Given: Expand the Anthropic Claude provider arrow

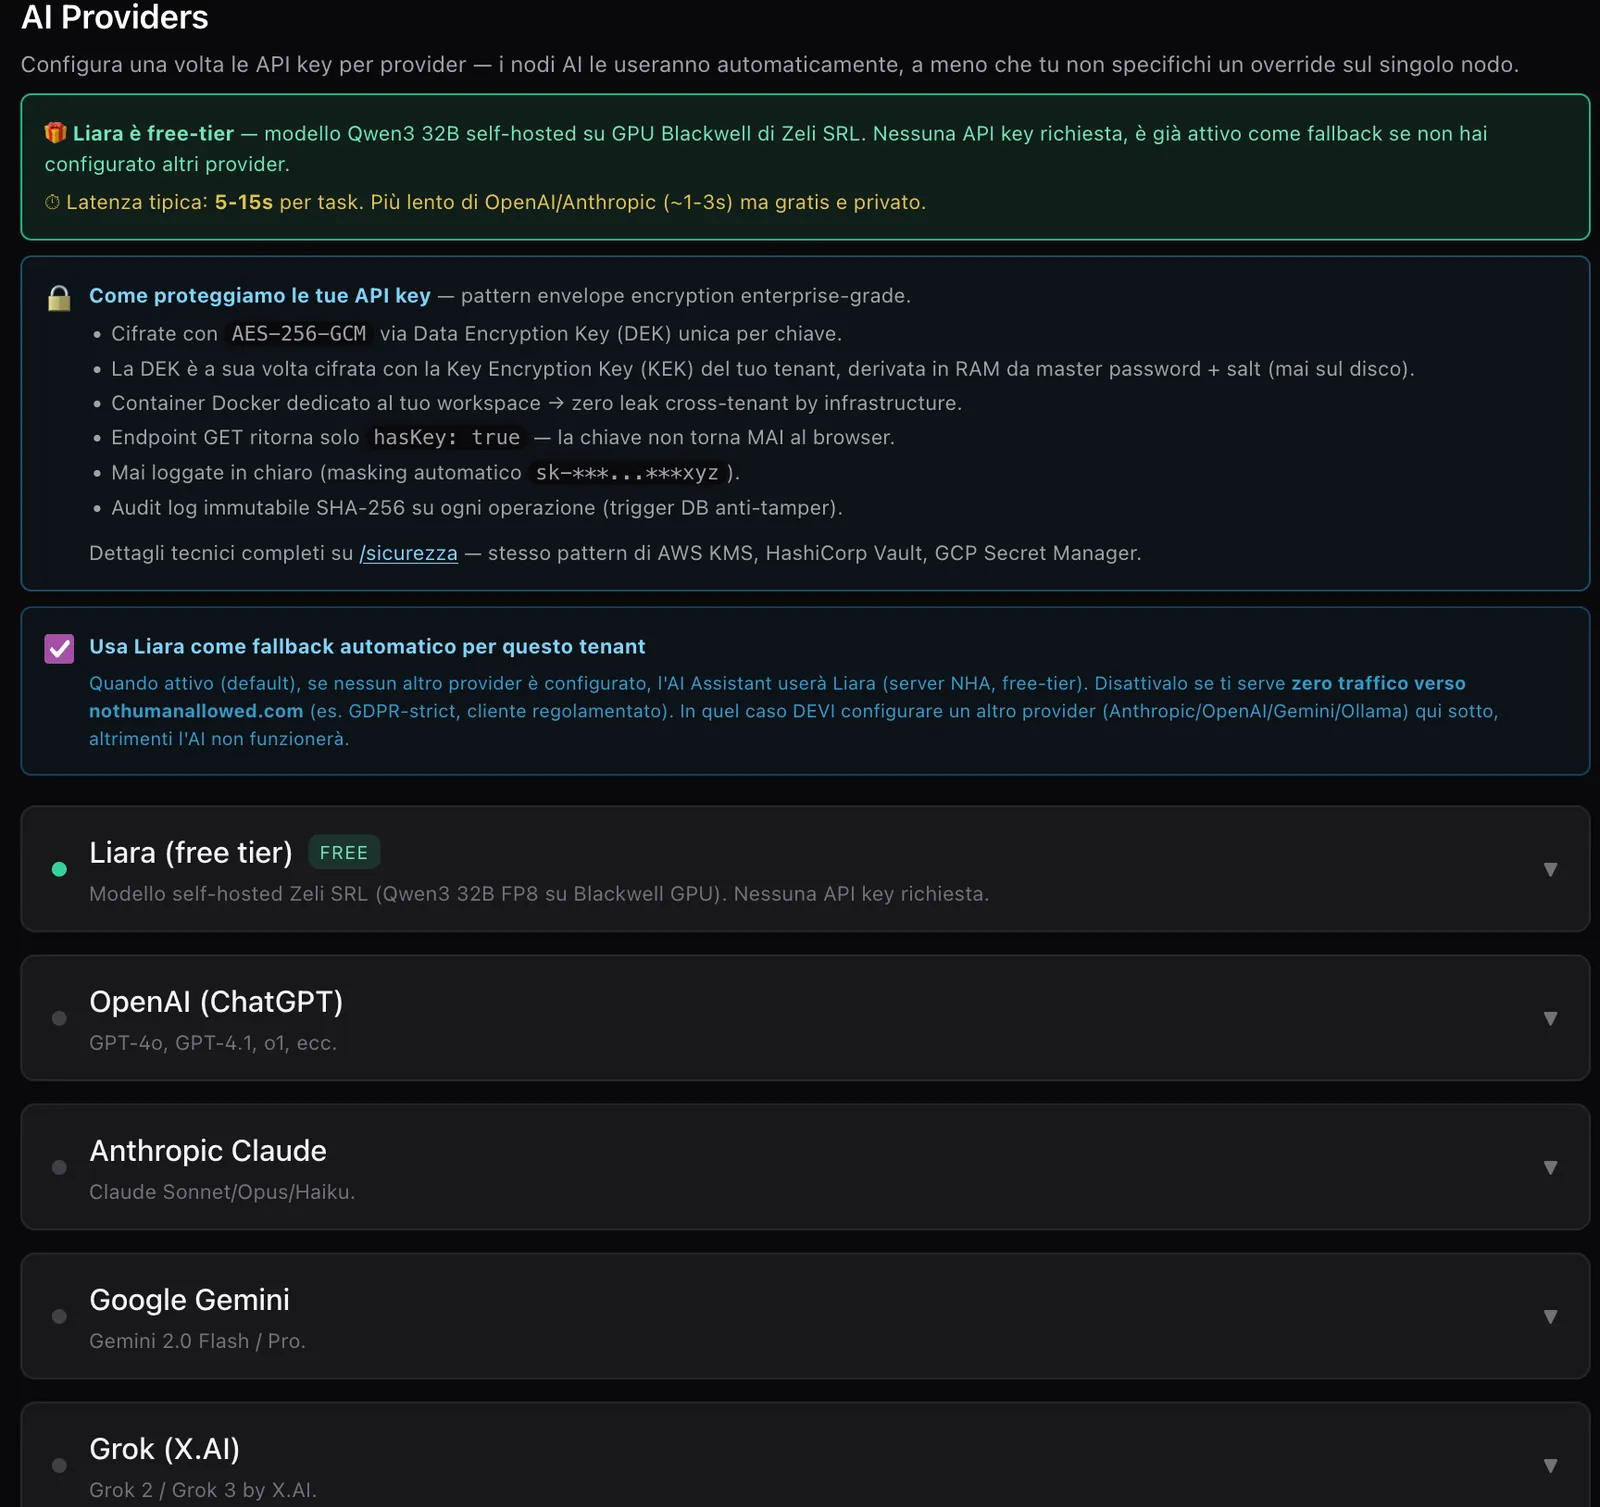Looking at the screenshot, I should [x=1550, y=1168].
